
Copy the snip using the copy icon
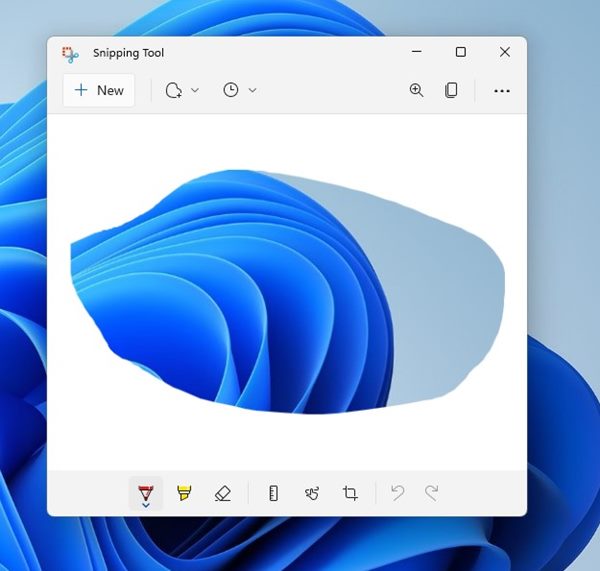[x=451, y=90]
